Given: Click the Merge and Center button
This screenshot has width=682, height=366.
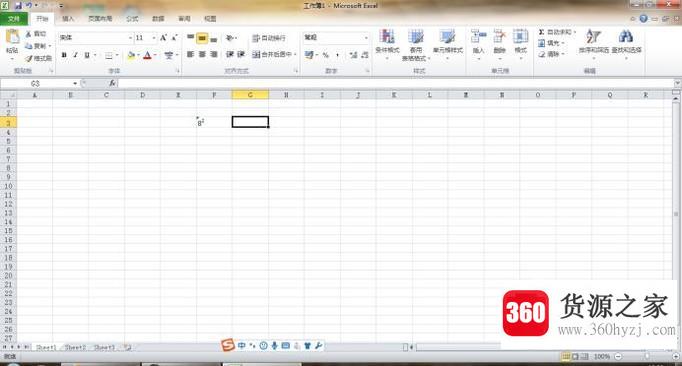Looking at the screenshot, I should pos(273,55).
